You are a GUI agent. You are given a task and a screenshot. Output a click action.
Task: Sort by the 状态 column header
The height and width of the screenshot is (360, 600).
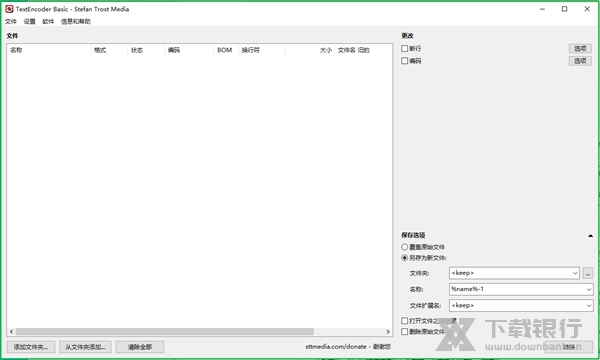coord(146,50)
